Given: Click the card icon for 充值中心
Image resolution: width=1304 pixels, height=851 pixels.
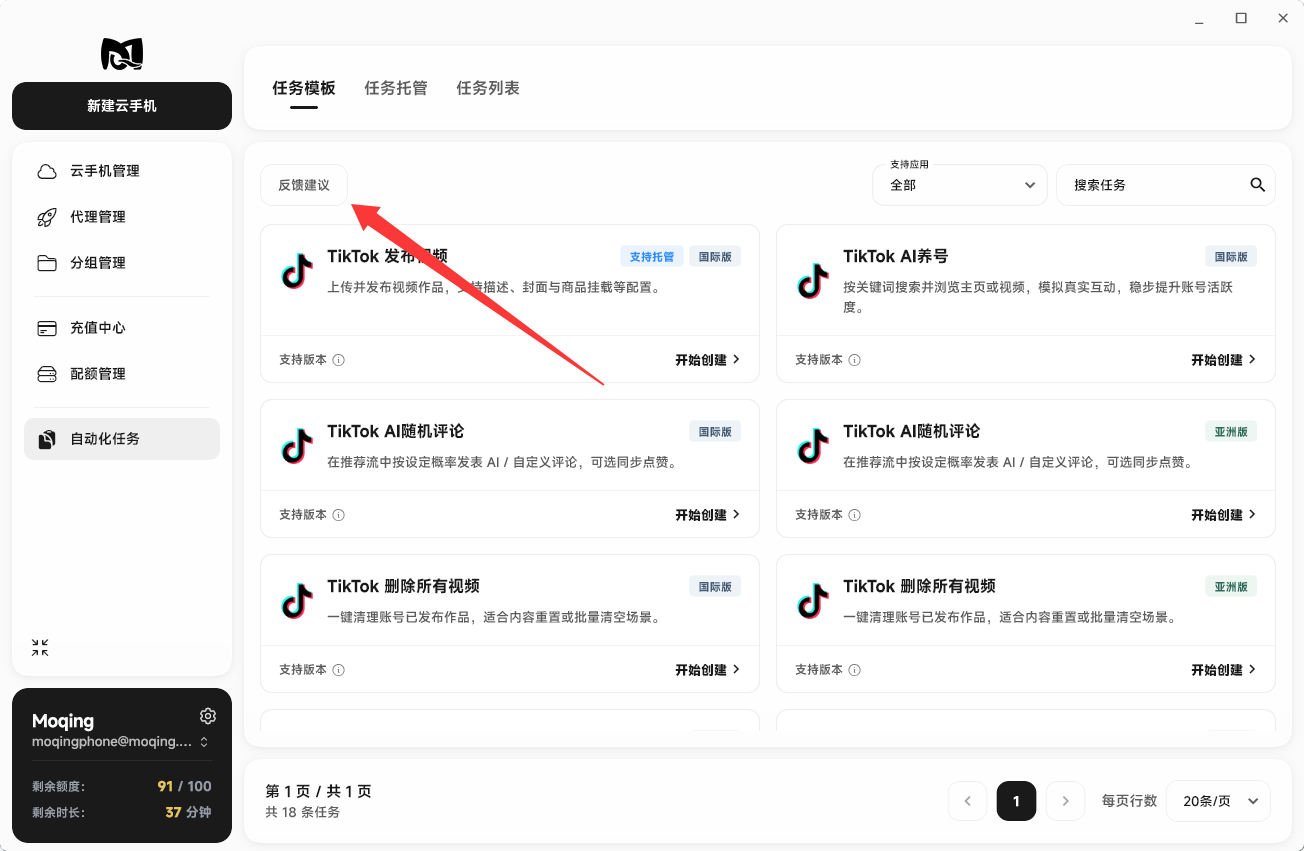Looking at the screenshot, I should [x=47, y=328].
